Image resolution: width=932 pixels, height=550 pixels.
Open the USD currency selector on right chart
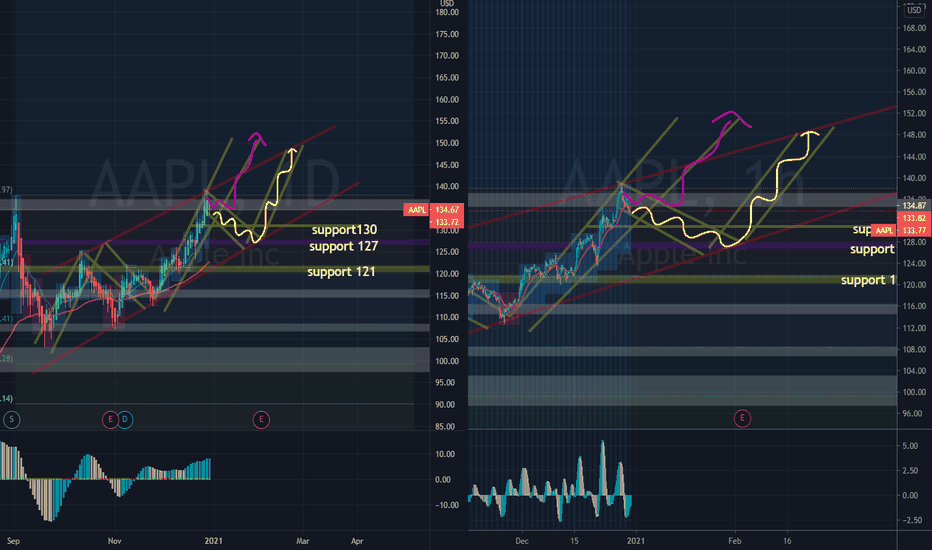tap(914, 10)
